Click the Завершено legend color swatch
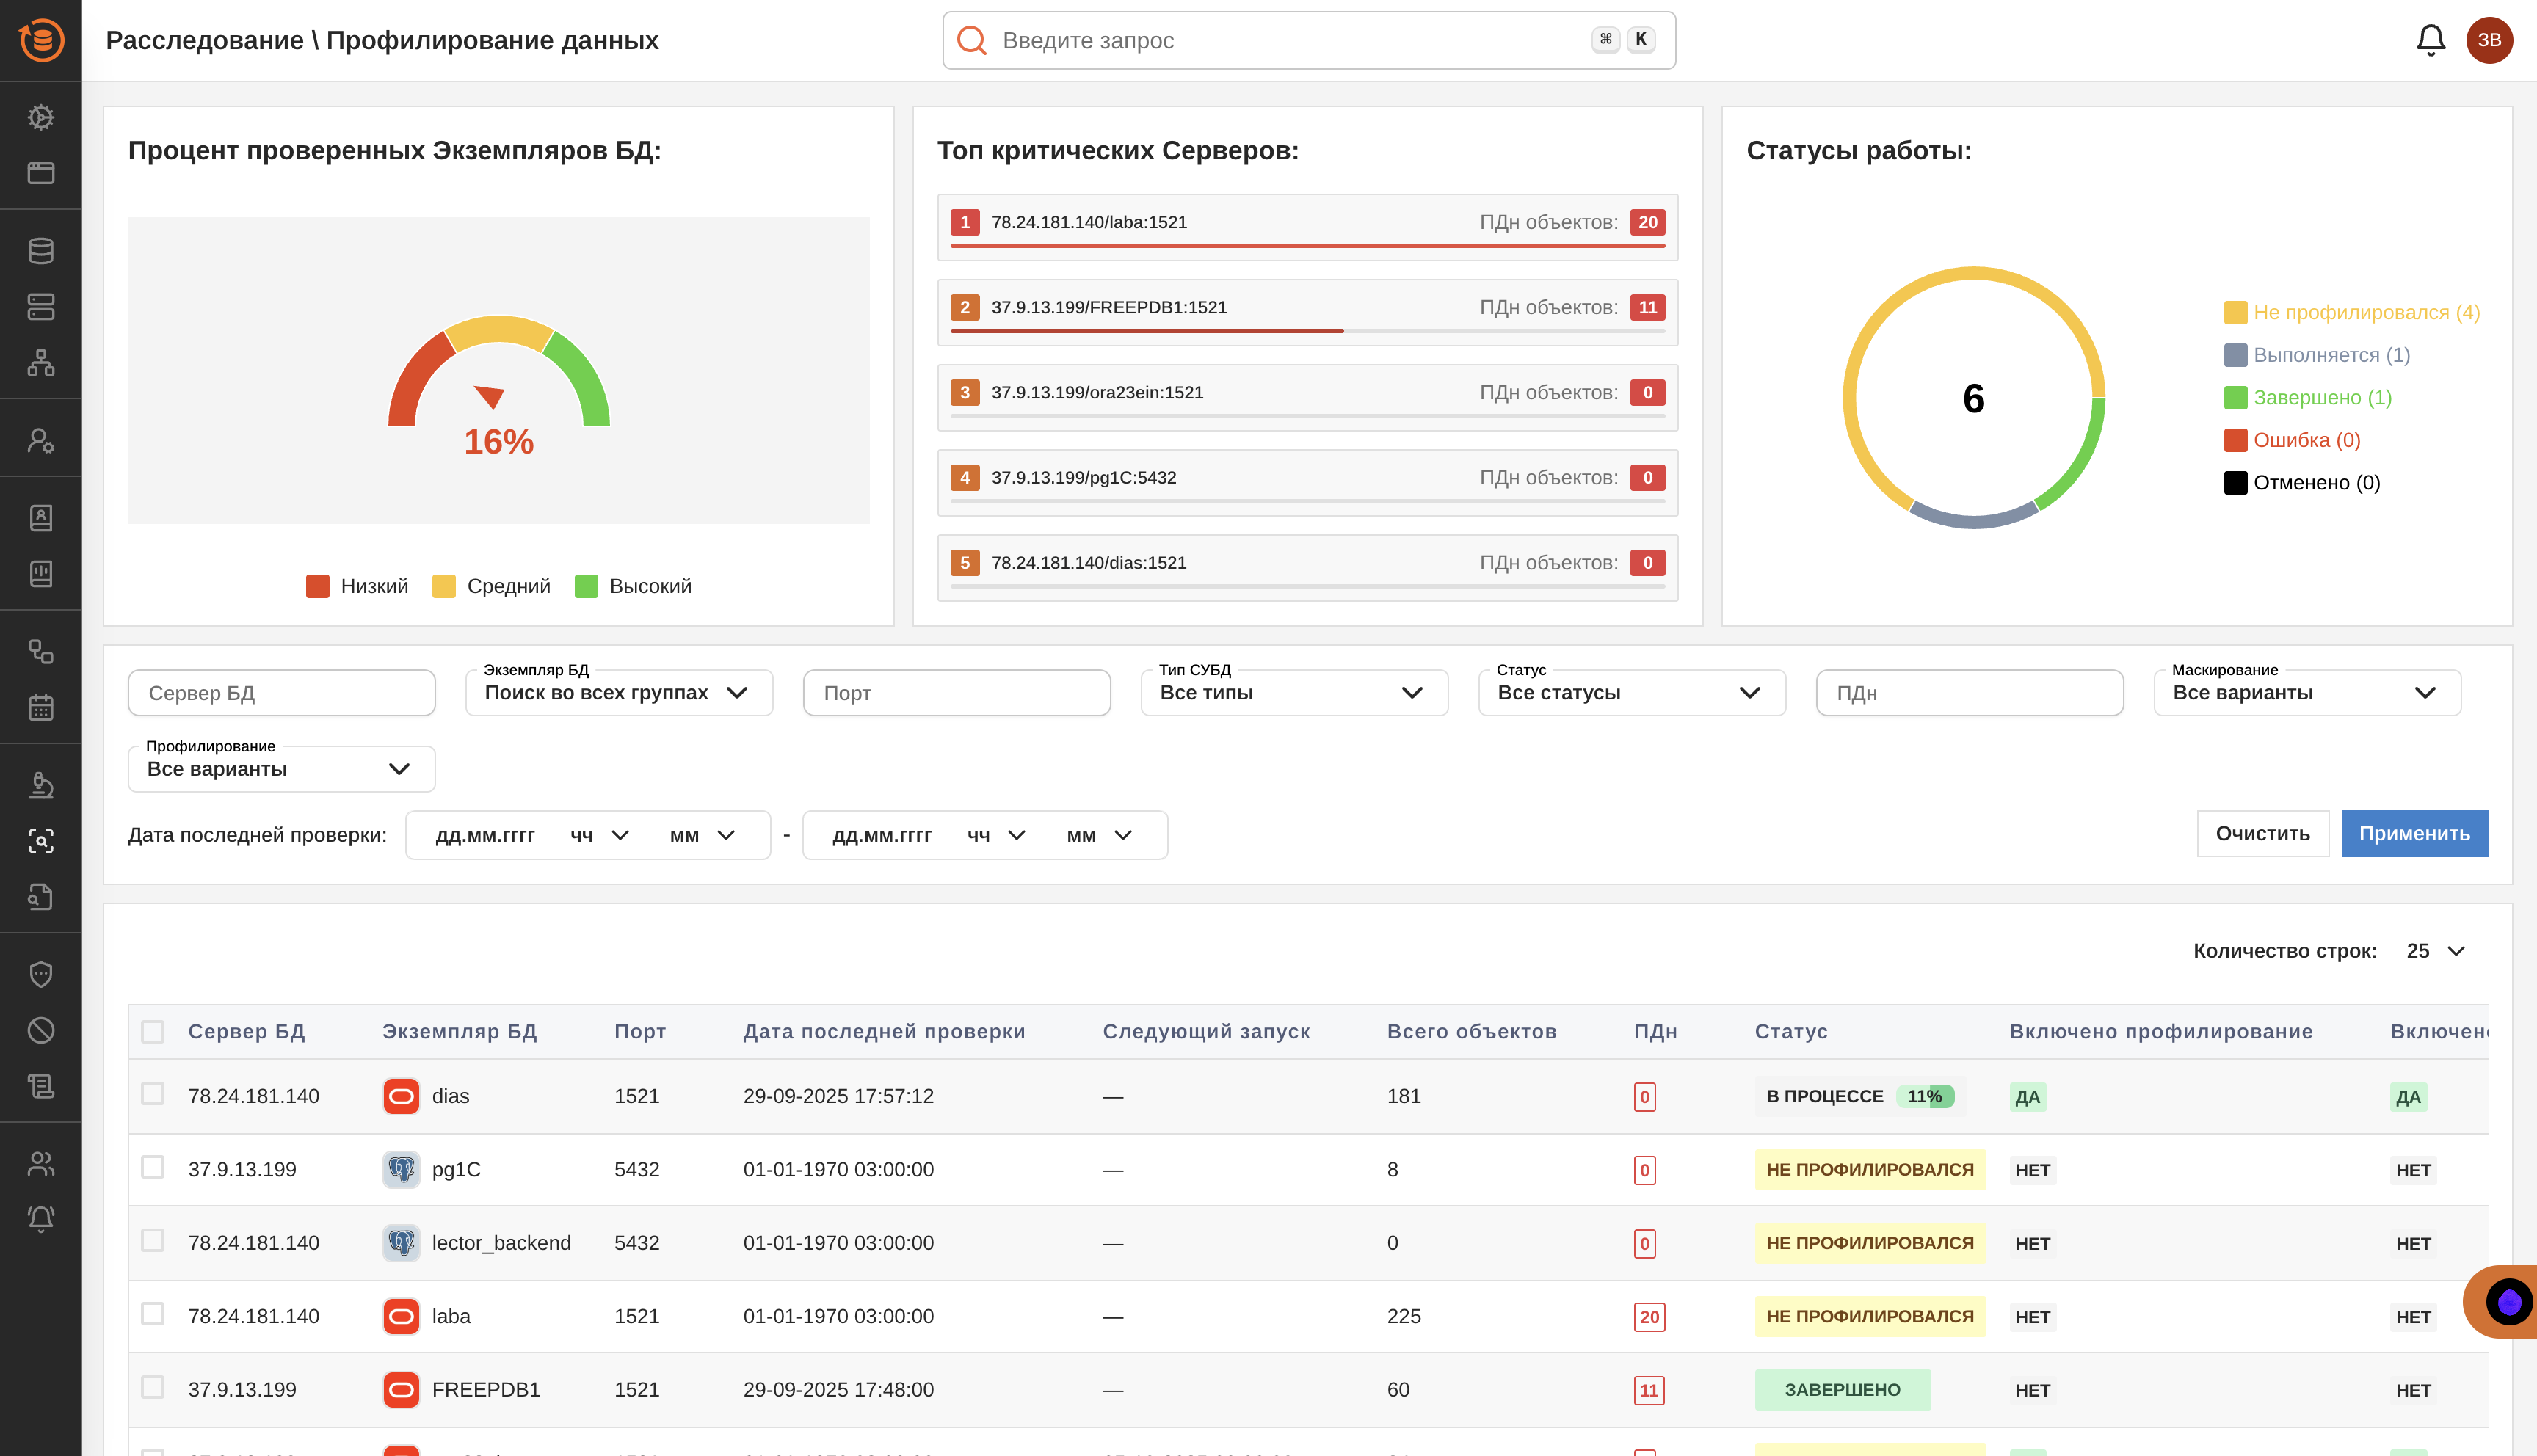This screenshot has width=2537, height=1456. 2235,398
